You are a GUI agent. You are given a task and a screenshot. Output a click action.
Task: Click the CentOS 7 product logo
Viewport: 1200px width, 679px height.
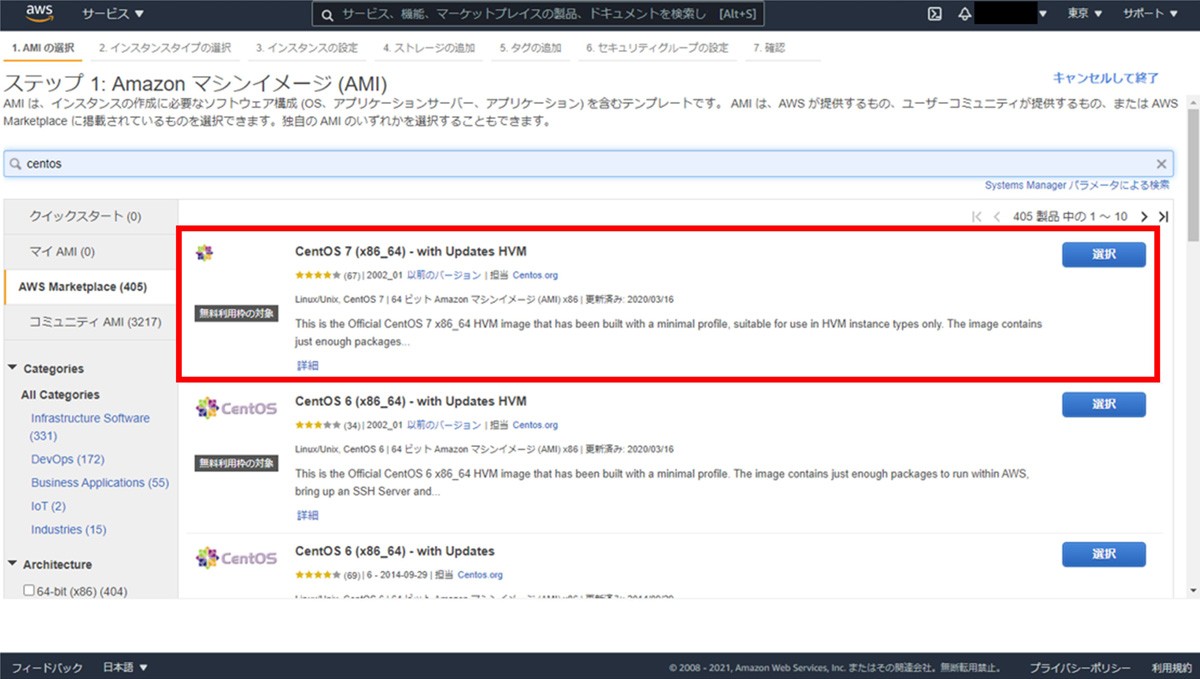point(204,253)
